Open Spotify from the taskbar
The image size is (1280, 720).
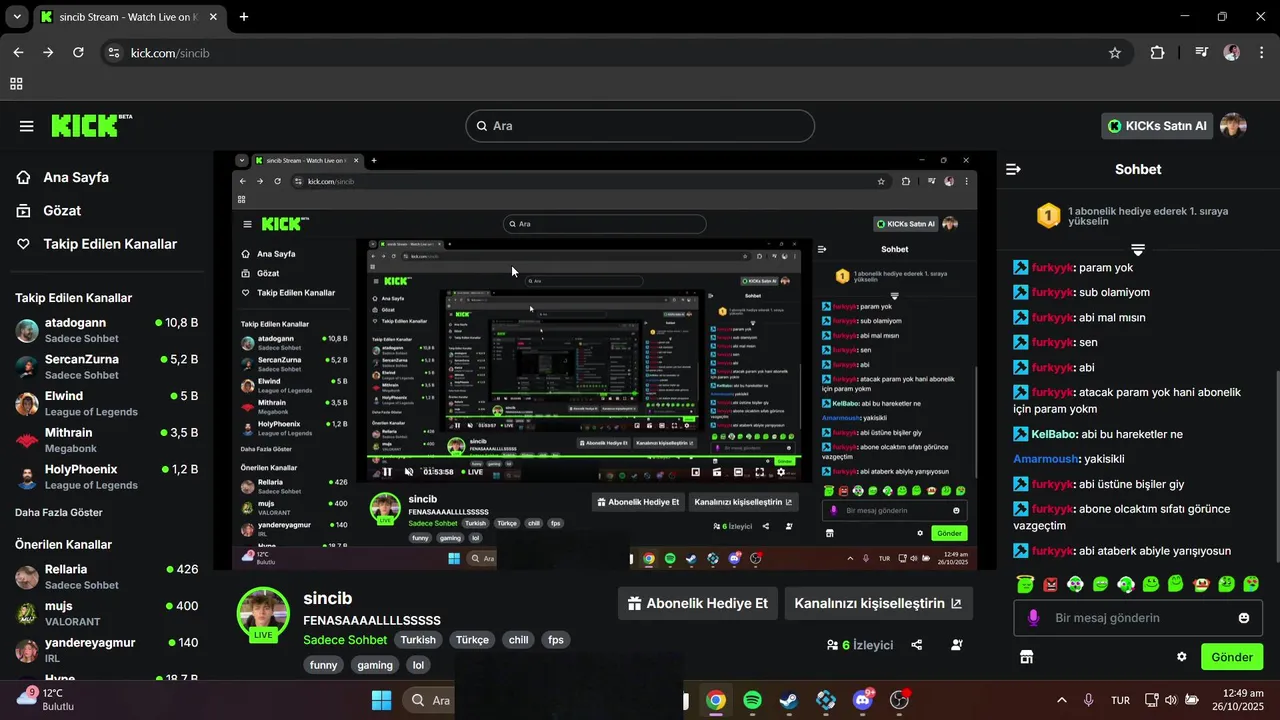tap(752, 700)
